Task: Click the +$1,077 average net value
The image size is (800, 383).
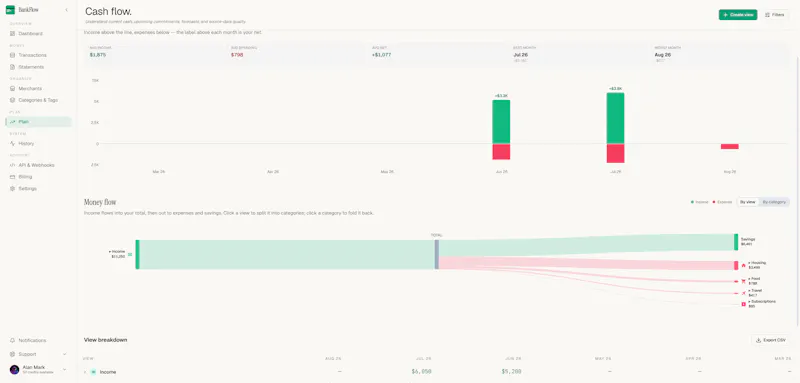Action: 381,55
